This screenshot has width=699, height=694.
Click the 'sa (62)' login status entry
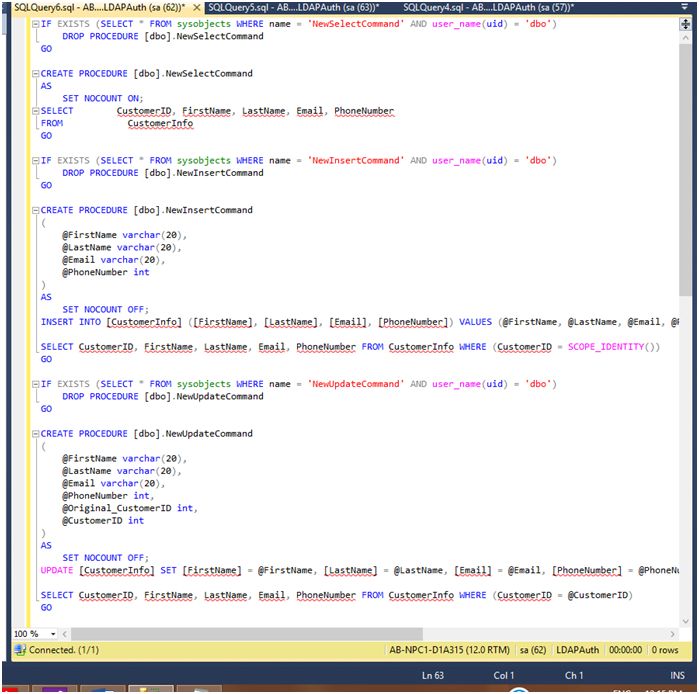pyautogui.click(x=533, y=650)
